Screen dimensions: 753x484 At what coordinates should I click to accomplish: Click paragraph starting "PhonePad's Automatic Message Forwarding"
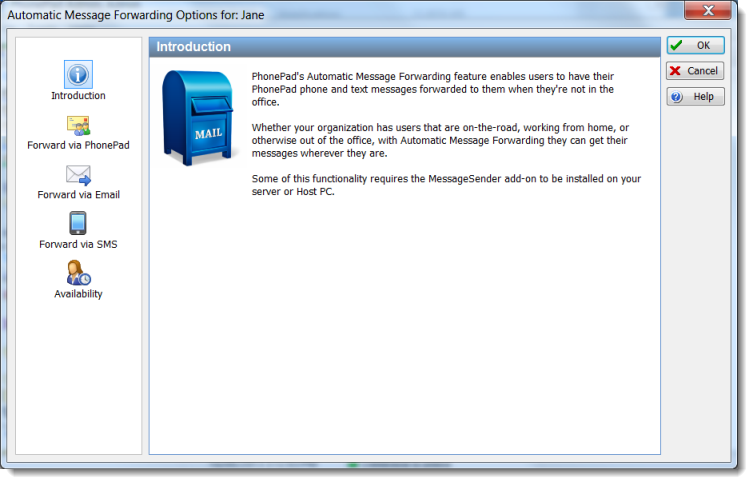(433, 89)
